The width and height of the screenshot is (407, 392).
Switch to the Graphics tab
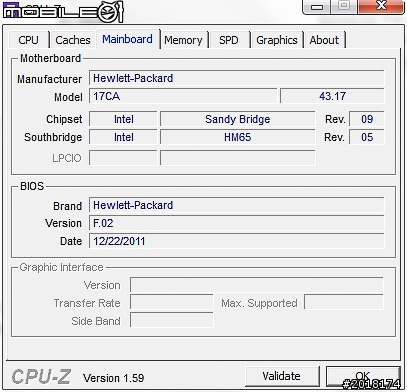(277, 40)
